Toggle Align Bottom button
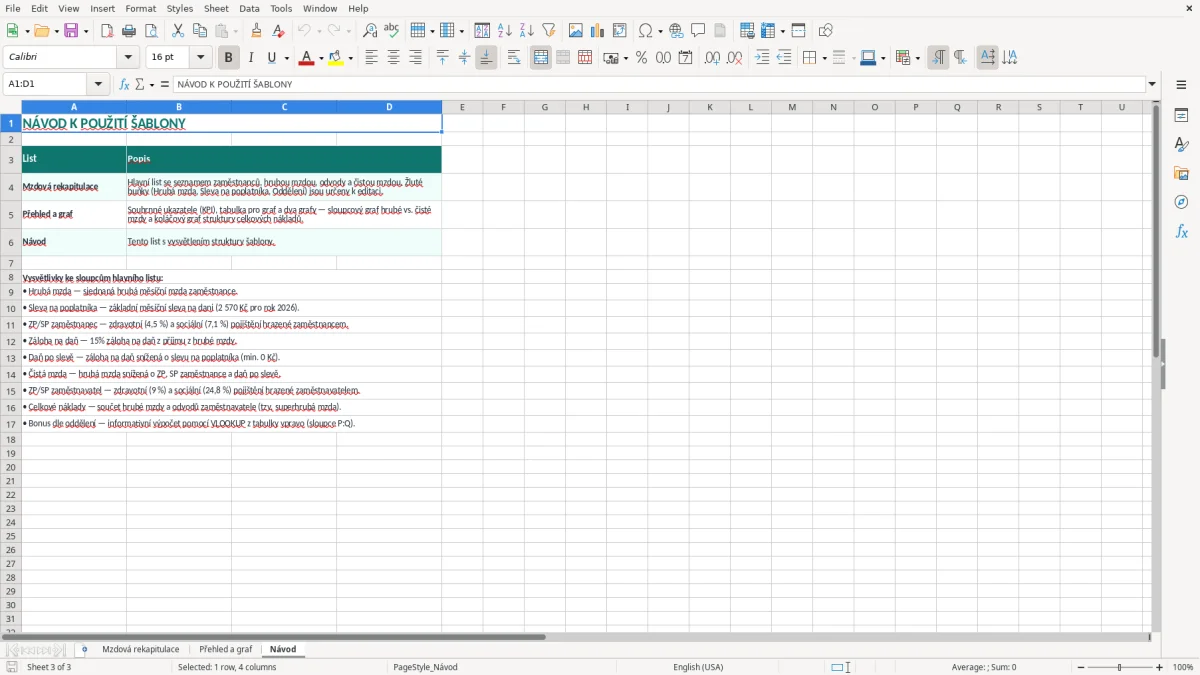 coord(486,58)
